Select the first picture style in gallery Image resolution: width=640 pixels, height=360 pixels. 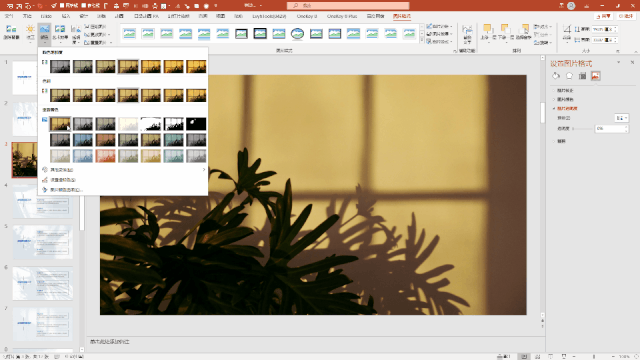tap(129, 33)
